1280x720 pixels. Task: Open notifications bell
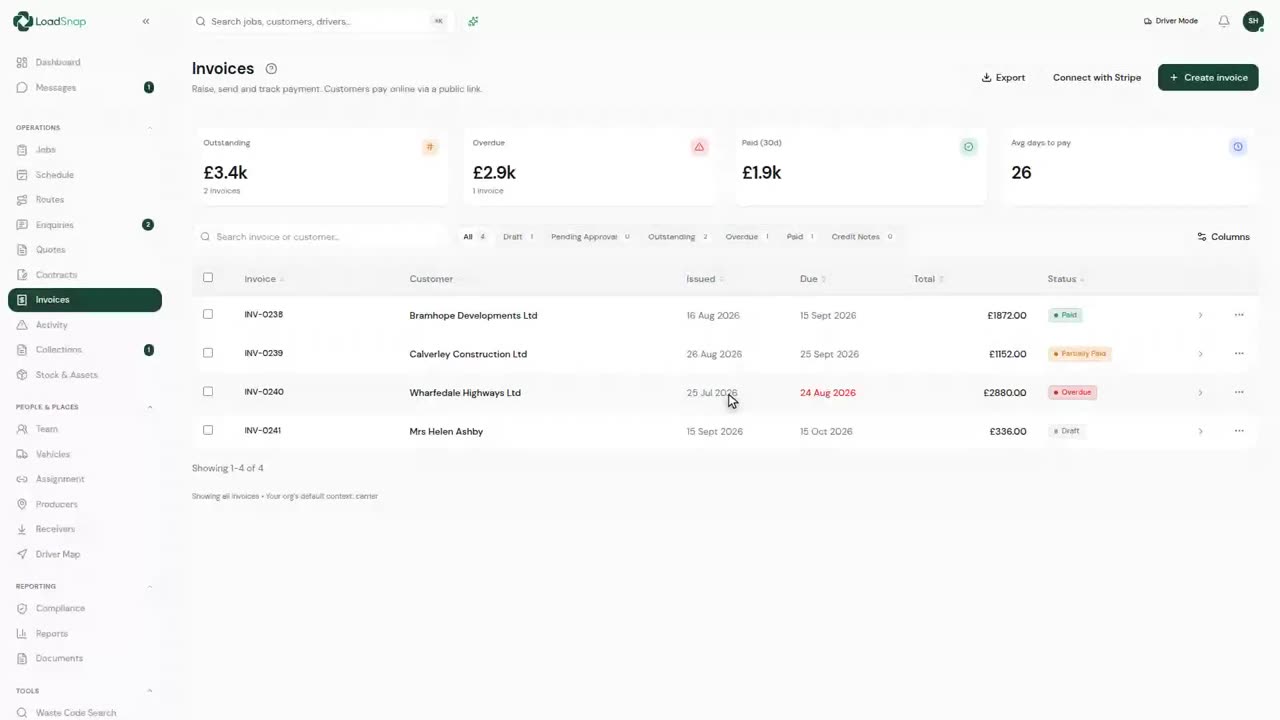1223,21
